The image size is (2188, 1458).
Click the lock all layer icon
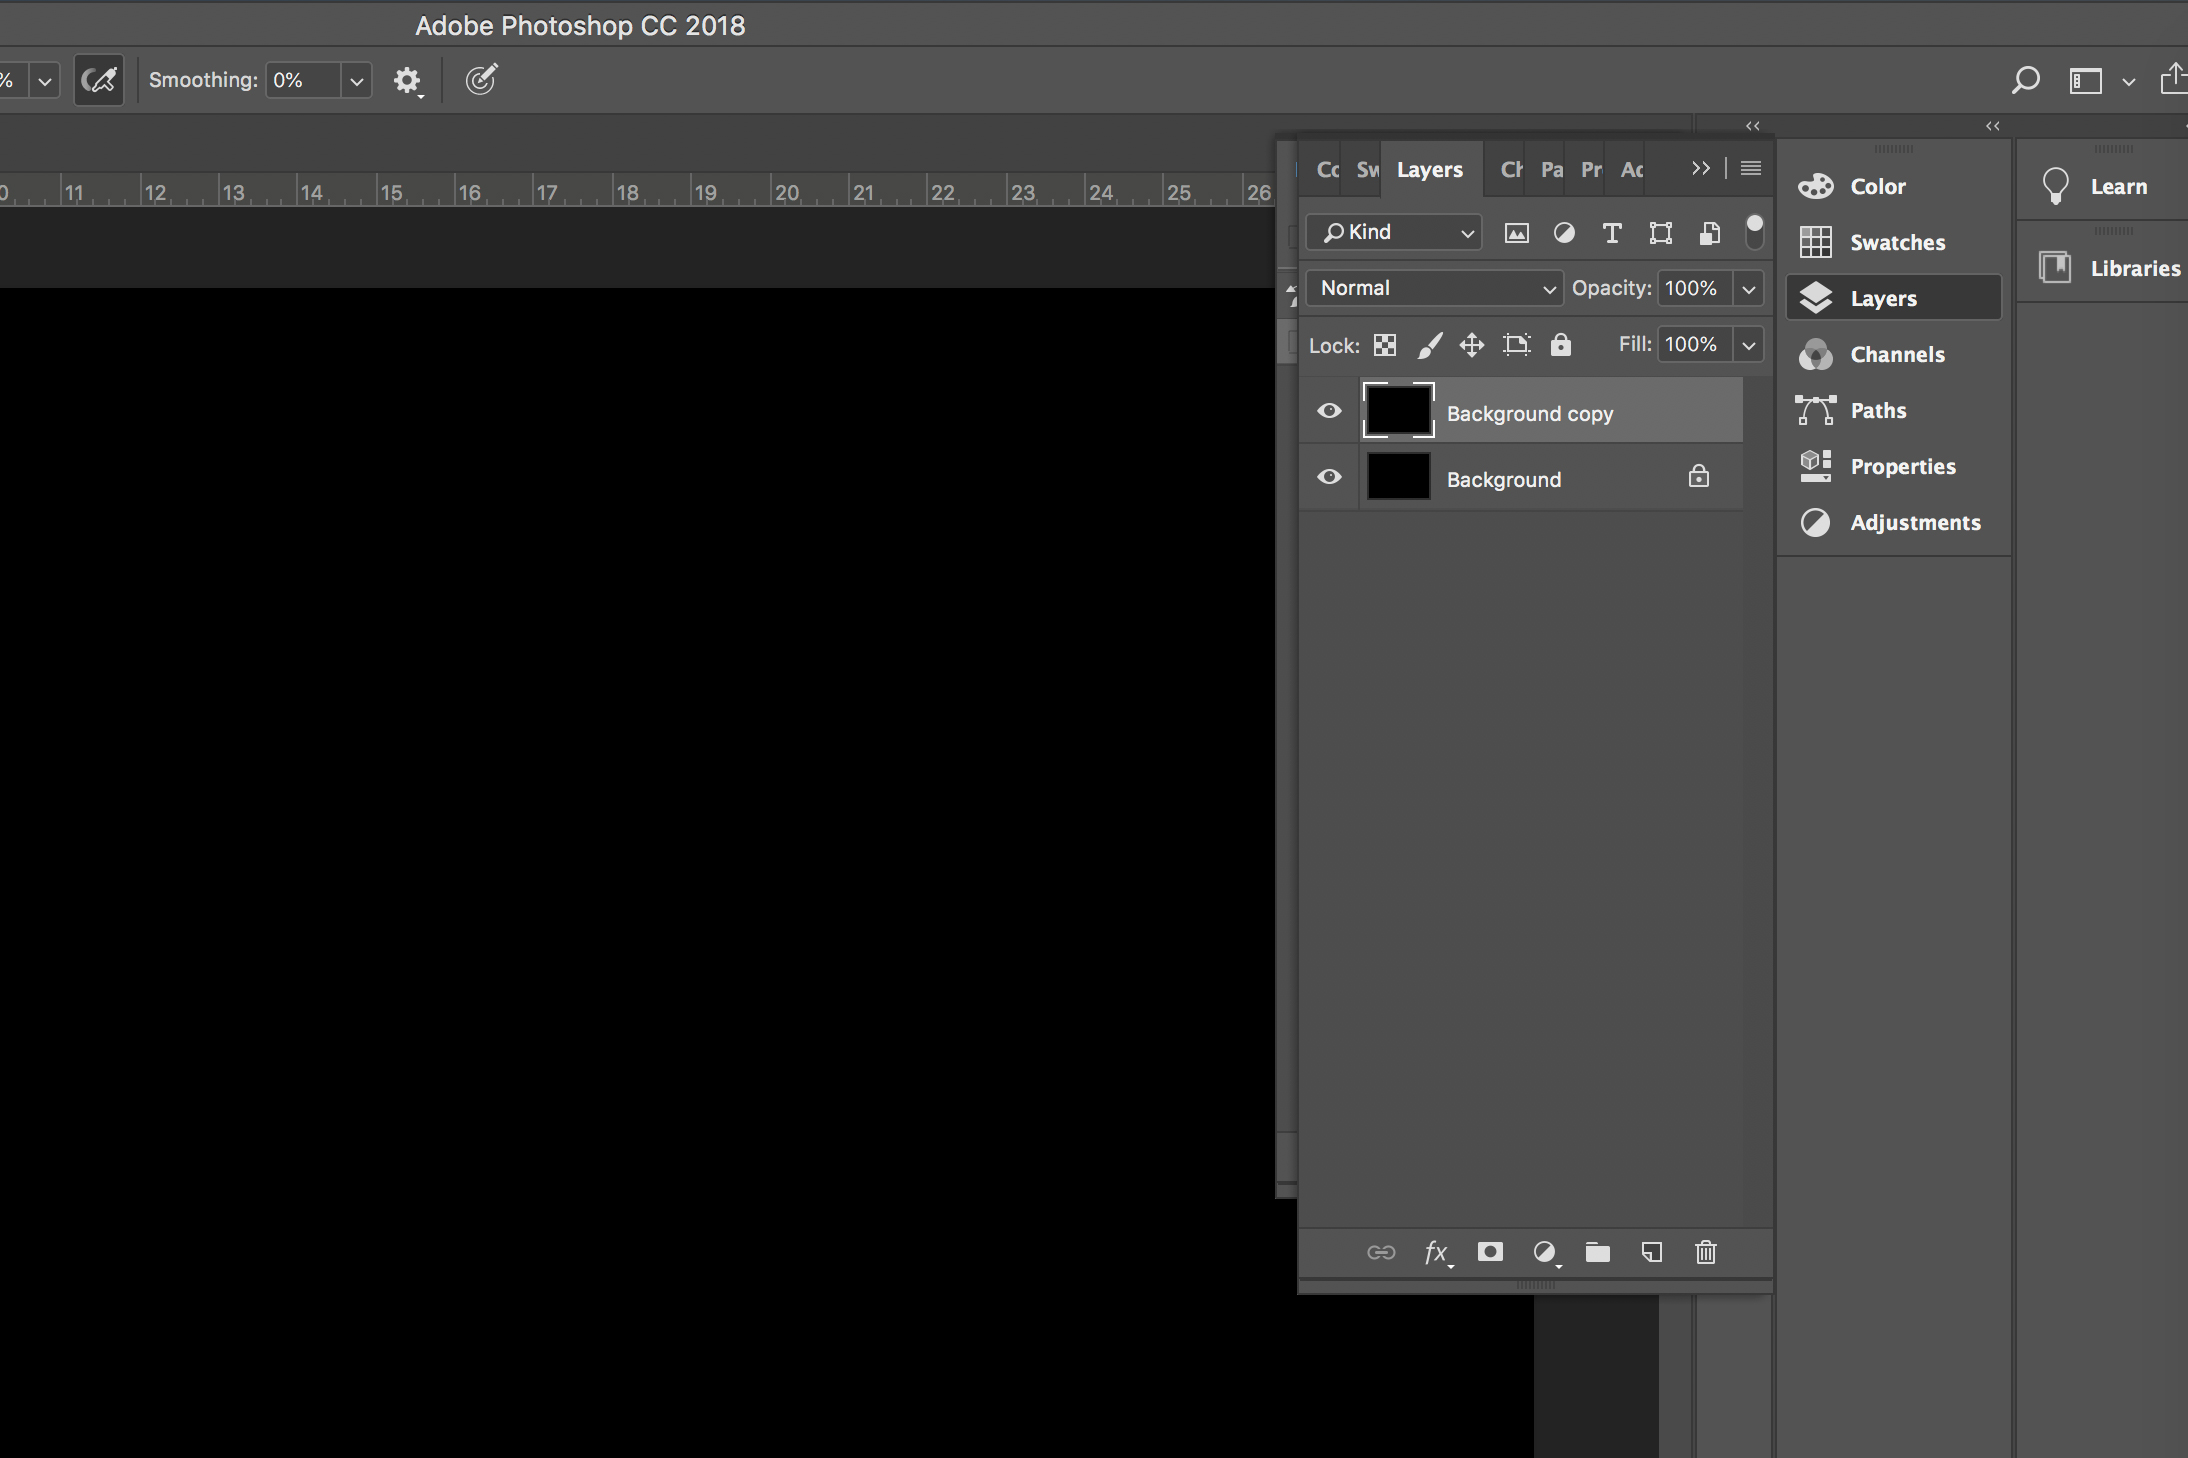(1560, 345)
